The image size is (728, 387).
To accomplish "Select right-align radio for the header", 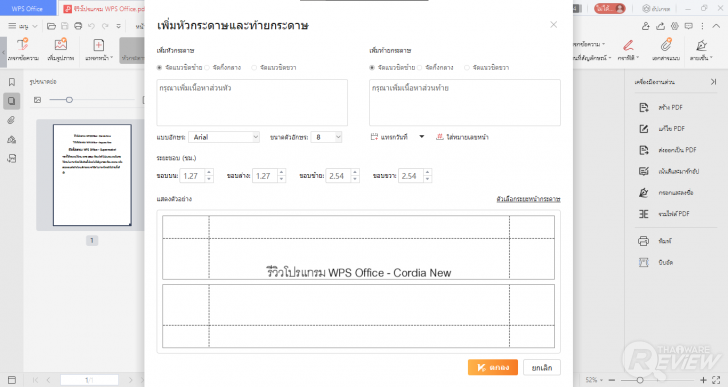I will pos(254,68).
